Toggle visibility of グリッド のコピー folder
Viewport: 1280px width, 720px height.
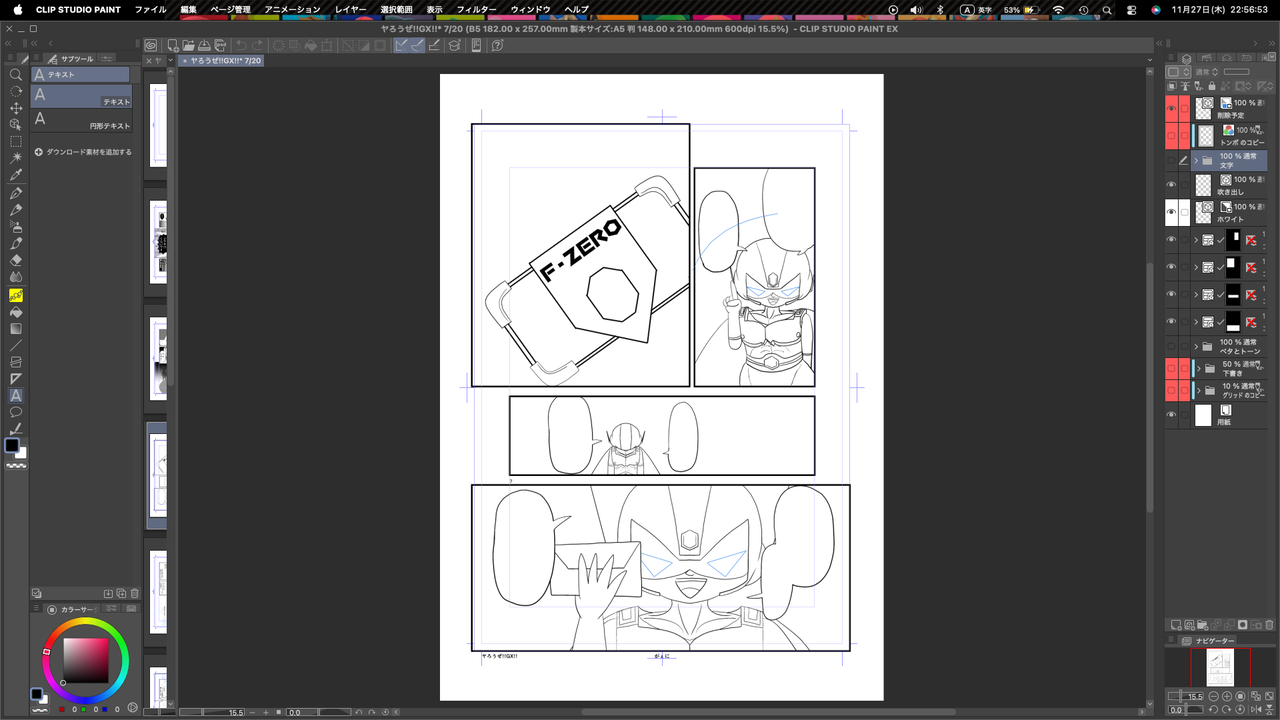1172,390
